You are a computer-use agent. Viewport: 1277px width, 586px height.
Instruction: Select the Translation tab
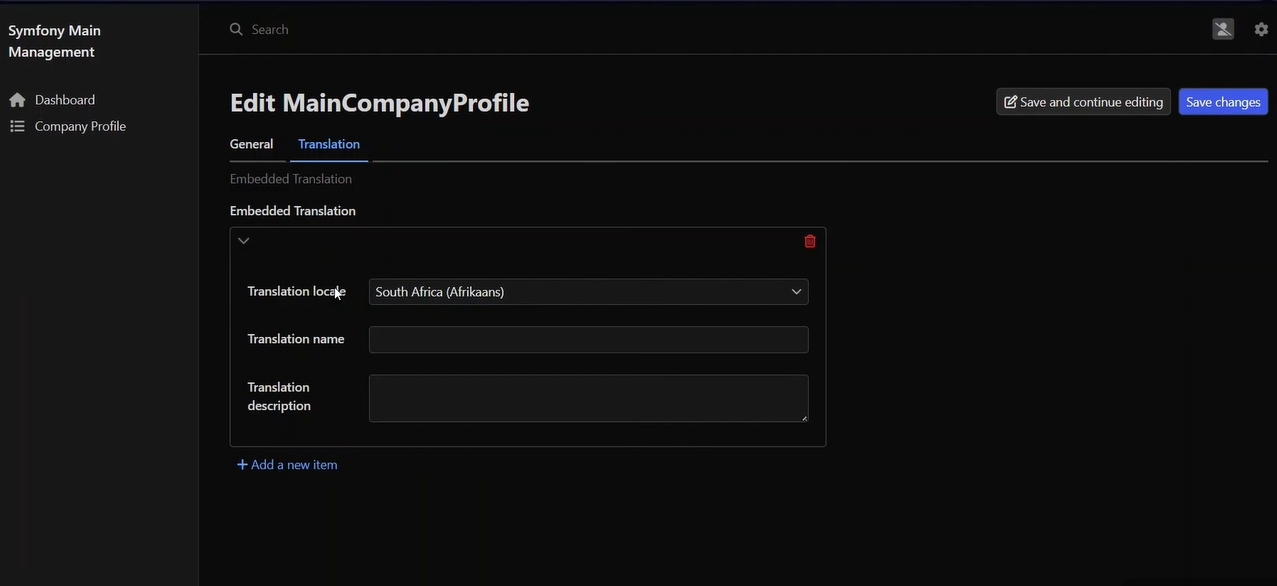click(329, 144)
